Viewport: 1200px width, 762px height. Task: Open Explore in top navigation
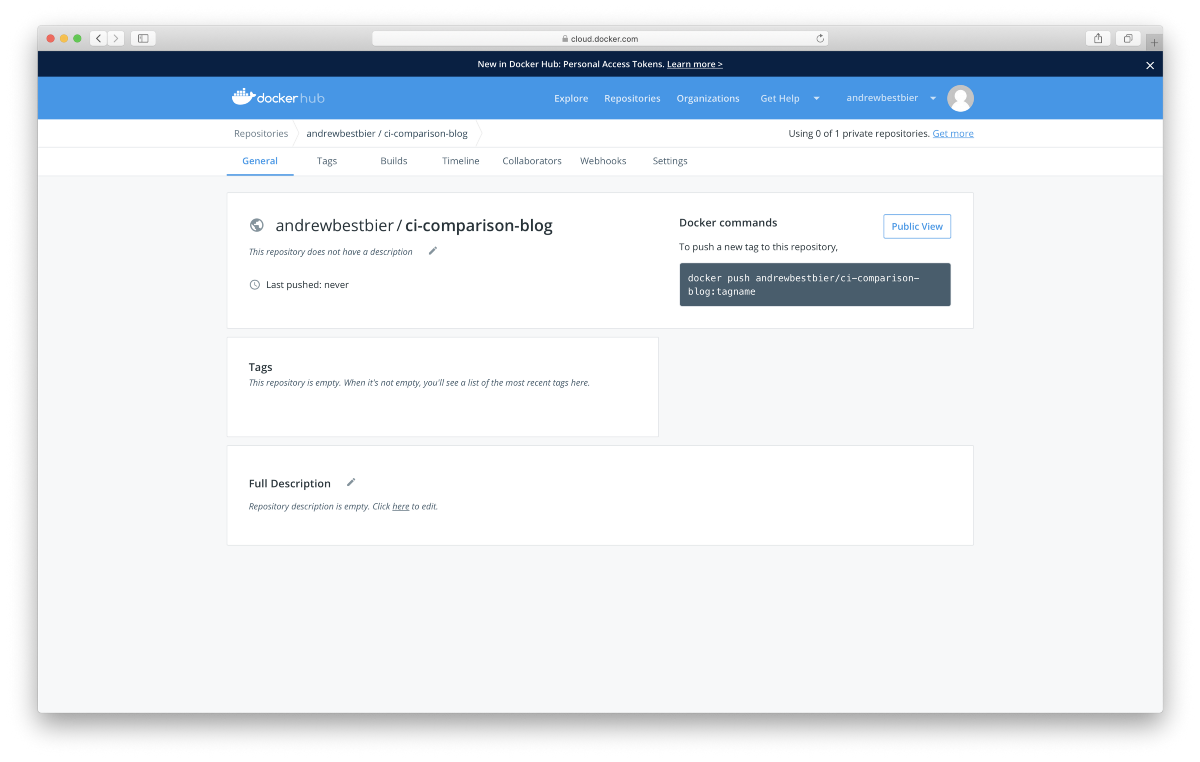[x=571, y=98]
